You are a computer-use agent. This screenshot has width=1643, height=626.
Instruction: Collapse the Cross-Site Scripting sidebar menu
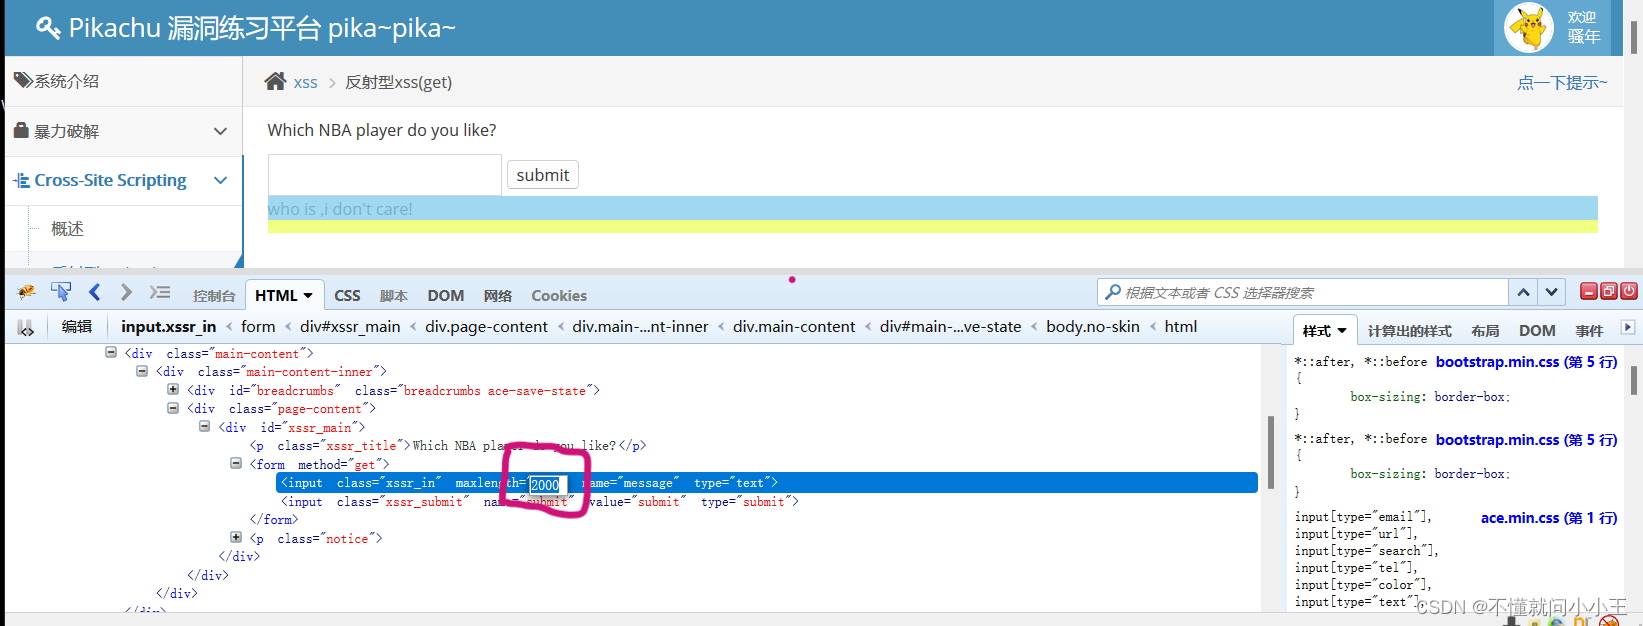click(x=221, y=180)
